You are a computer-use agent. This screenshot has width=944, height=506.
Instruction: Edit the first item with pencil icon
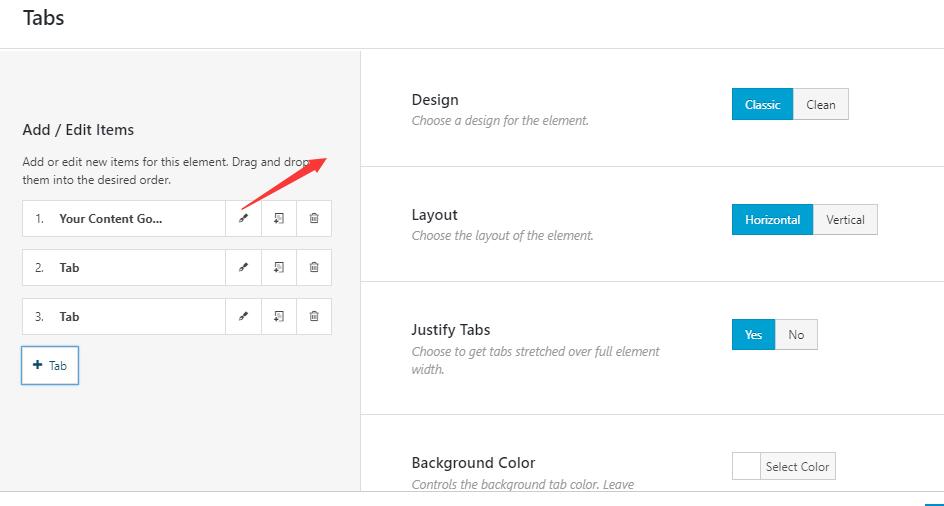pyautogui.click(x=243, y=219)
